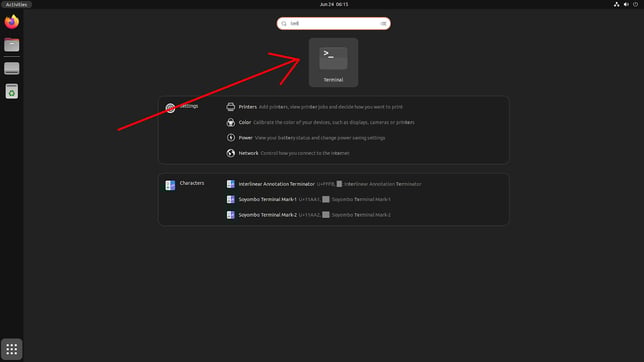Viewport: 644px width, 362px height.
Task: Open the Characters search provider icon
Action: tap(170, 185)
